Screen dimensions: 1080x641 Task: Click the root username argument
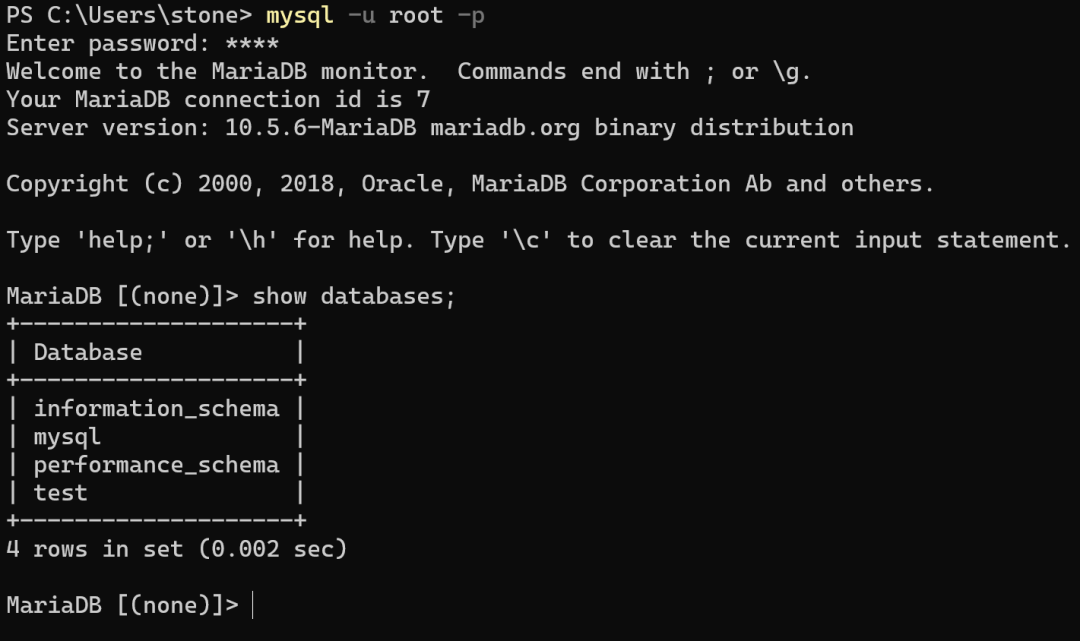(415, 16)
